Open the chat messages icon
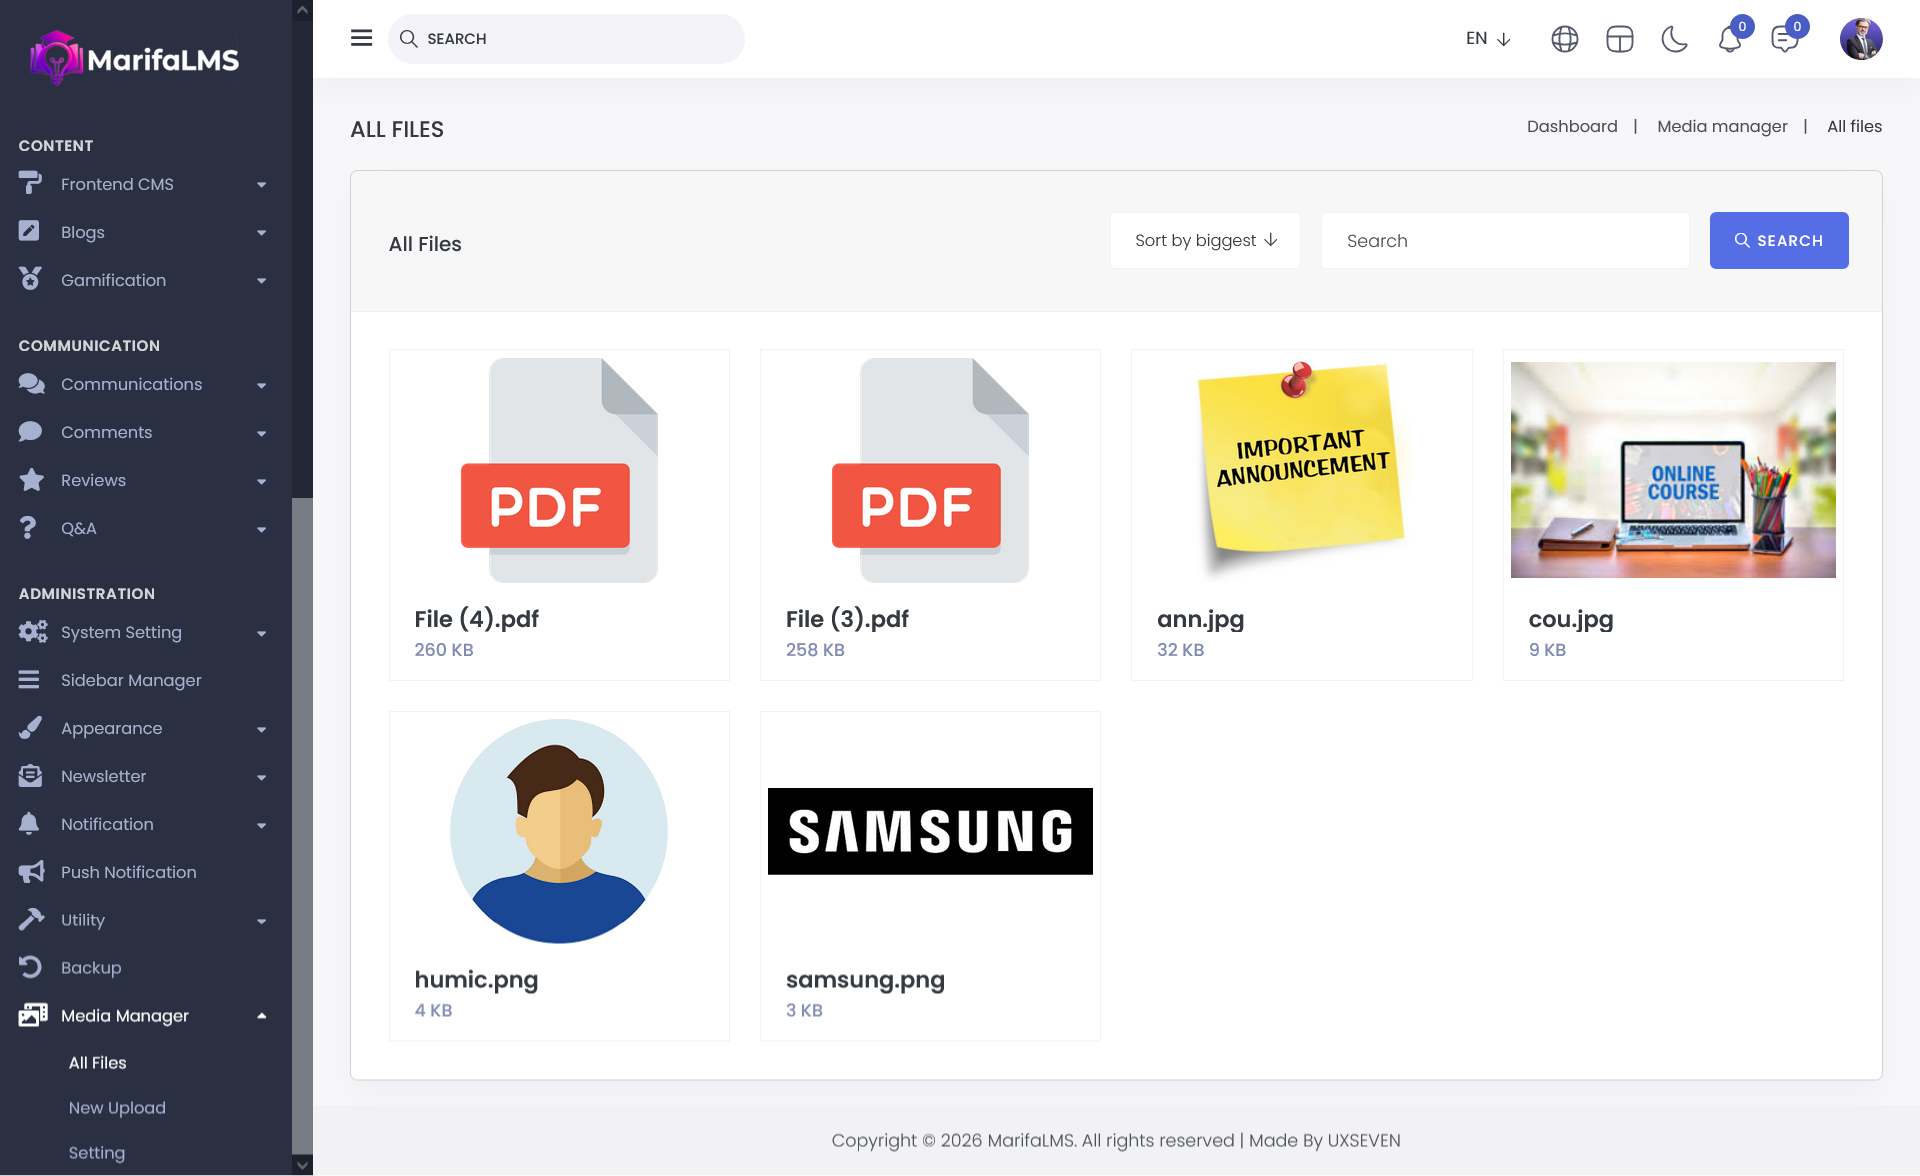The height and width of the screenshot is (1176, 1920). coord(1784,40)
